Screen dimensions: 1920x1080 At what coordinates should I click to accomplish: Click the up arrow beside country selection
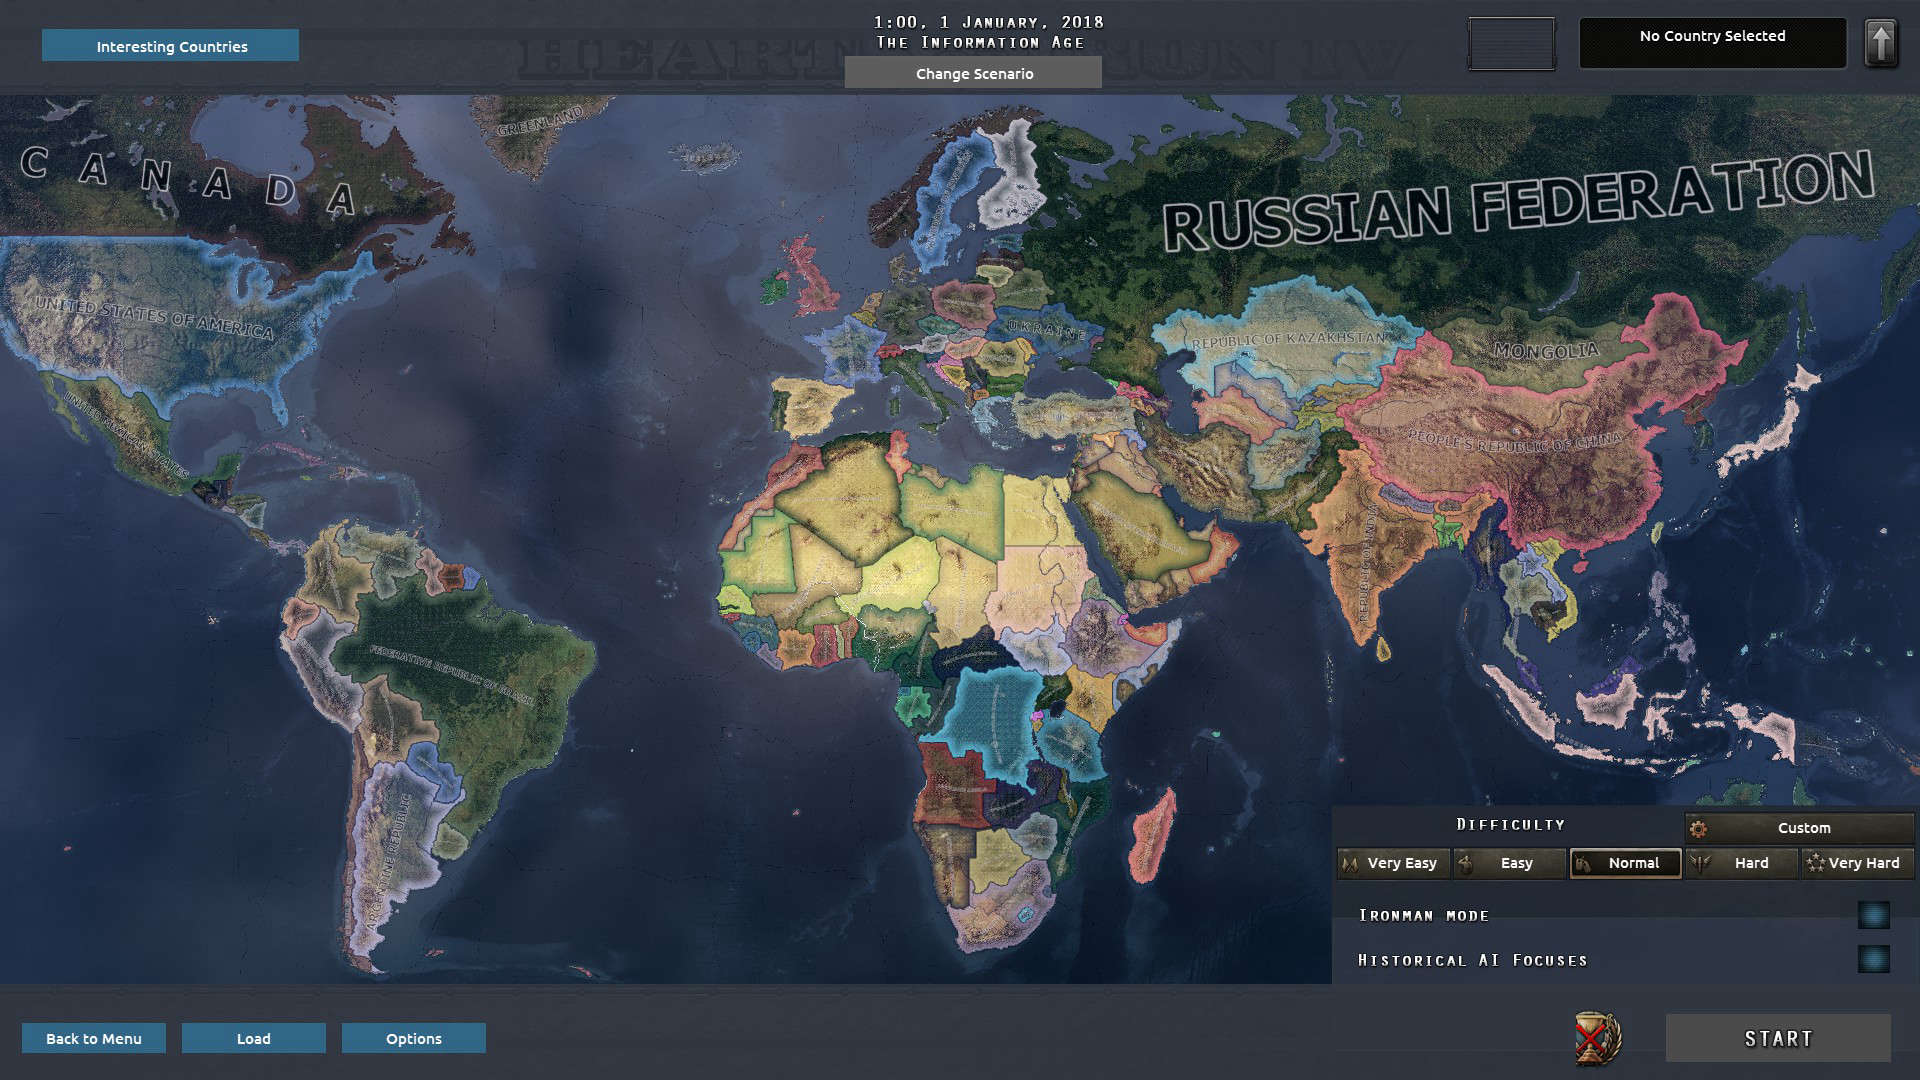(x=1880, y=41)
